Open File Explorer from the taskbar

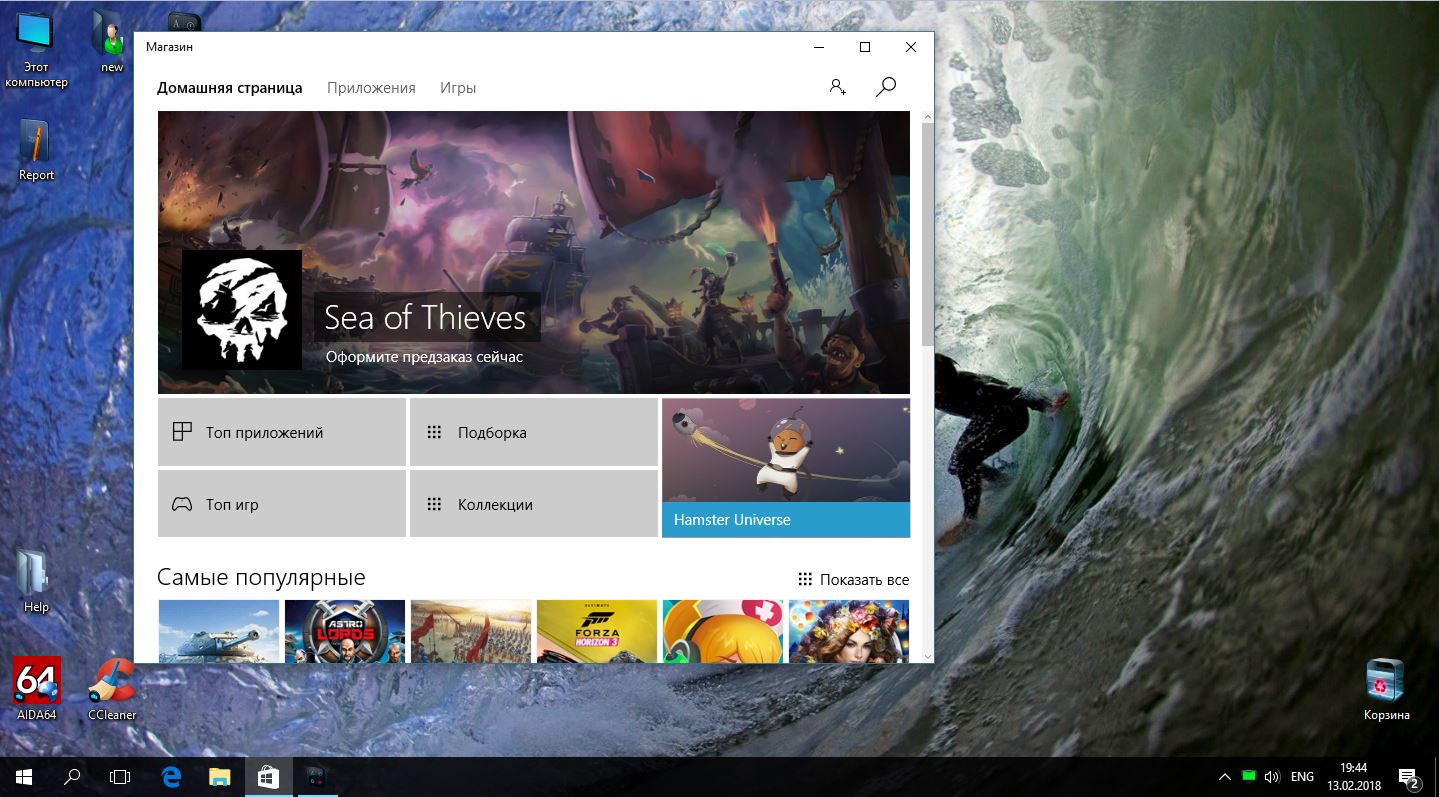(219, 776)
